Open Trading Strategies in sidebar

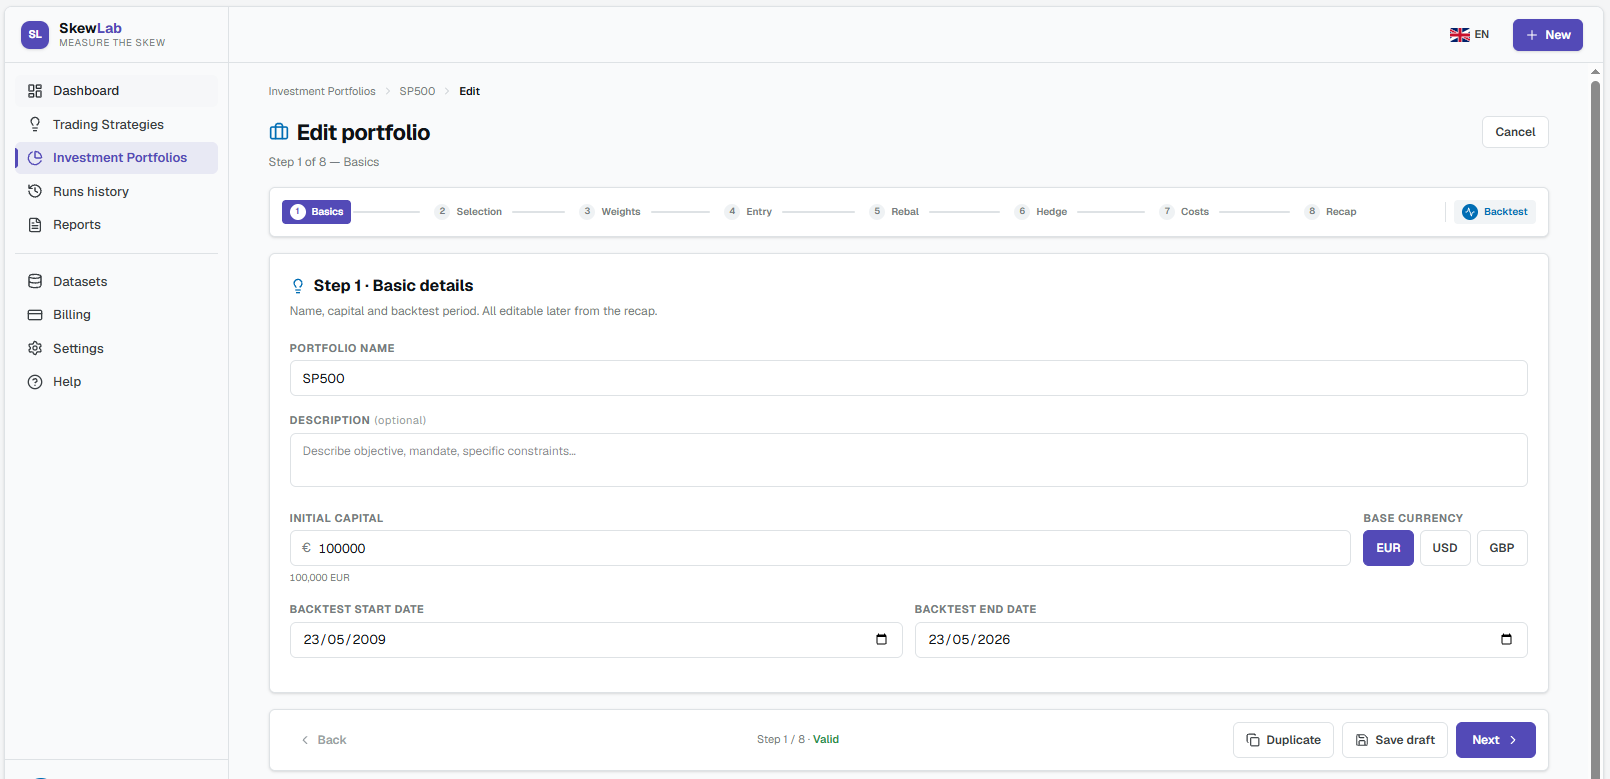point(116,124)
